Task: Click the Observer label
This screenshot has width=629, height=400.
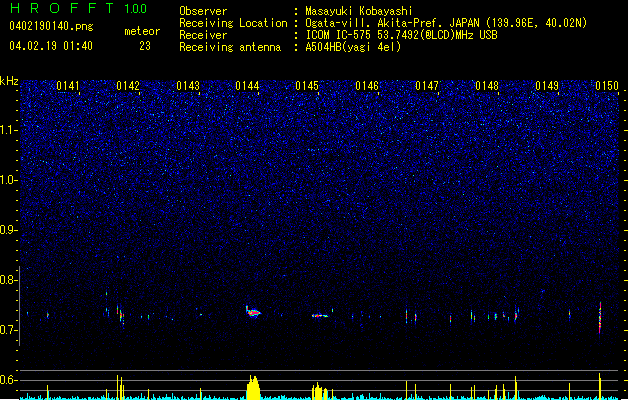Action: pyautogui.click(x=203, y=11)
